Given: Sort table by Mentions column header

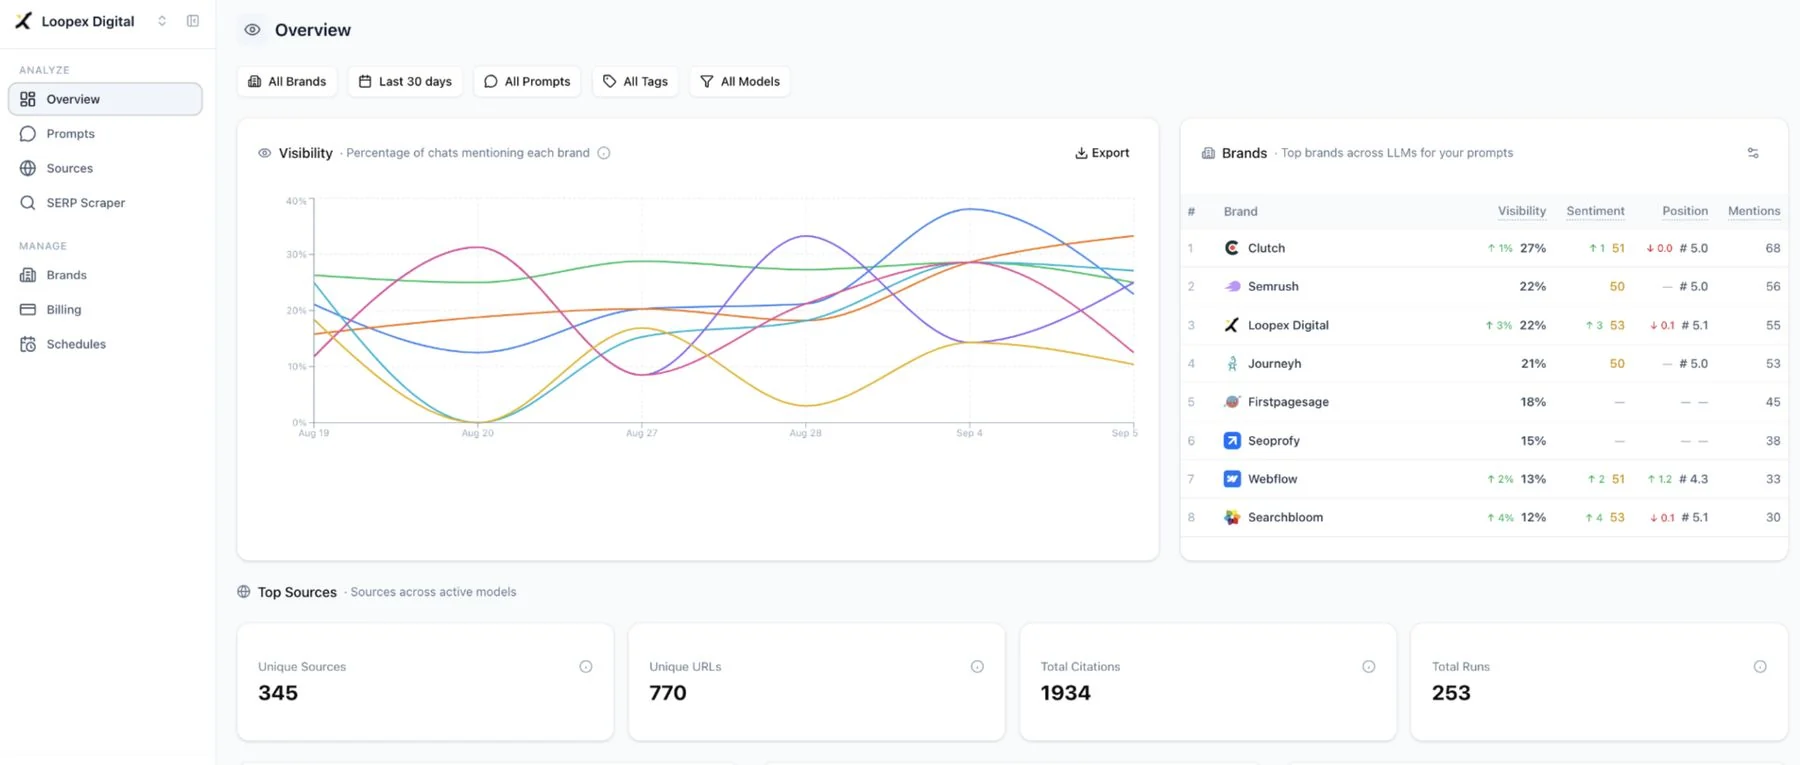Looking at the screenshot, I should coord(1754,211).
